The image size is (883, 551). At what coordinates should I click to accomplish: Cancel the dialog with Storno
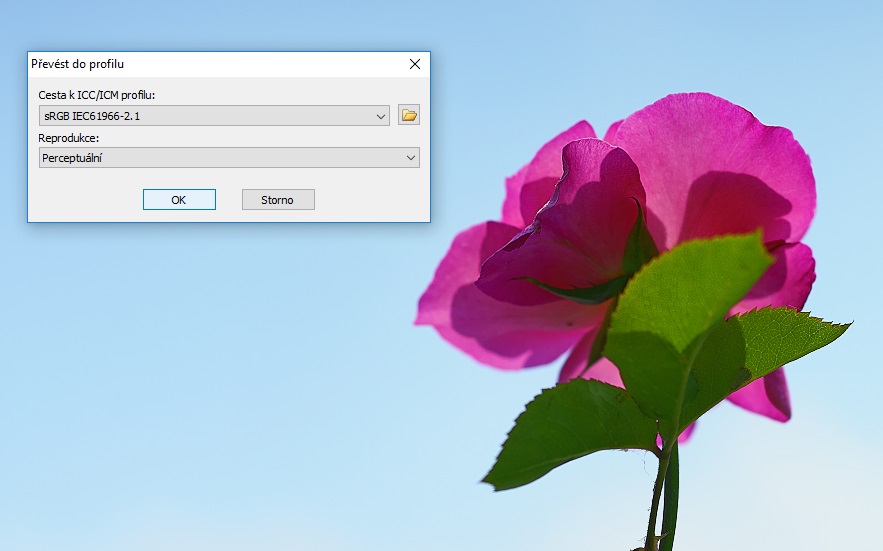(x=278, y=200)
